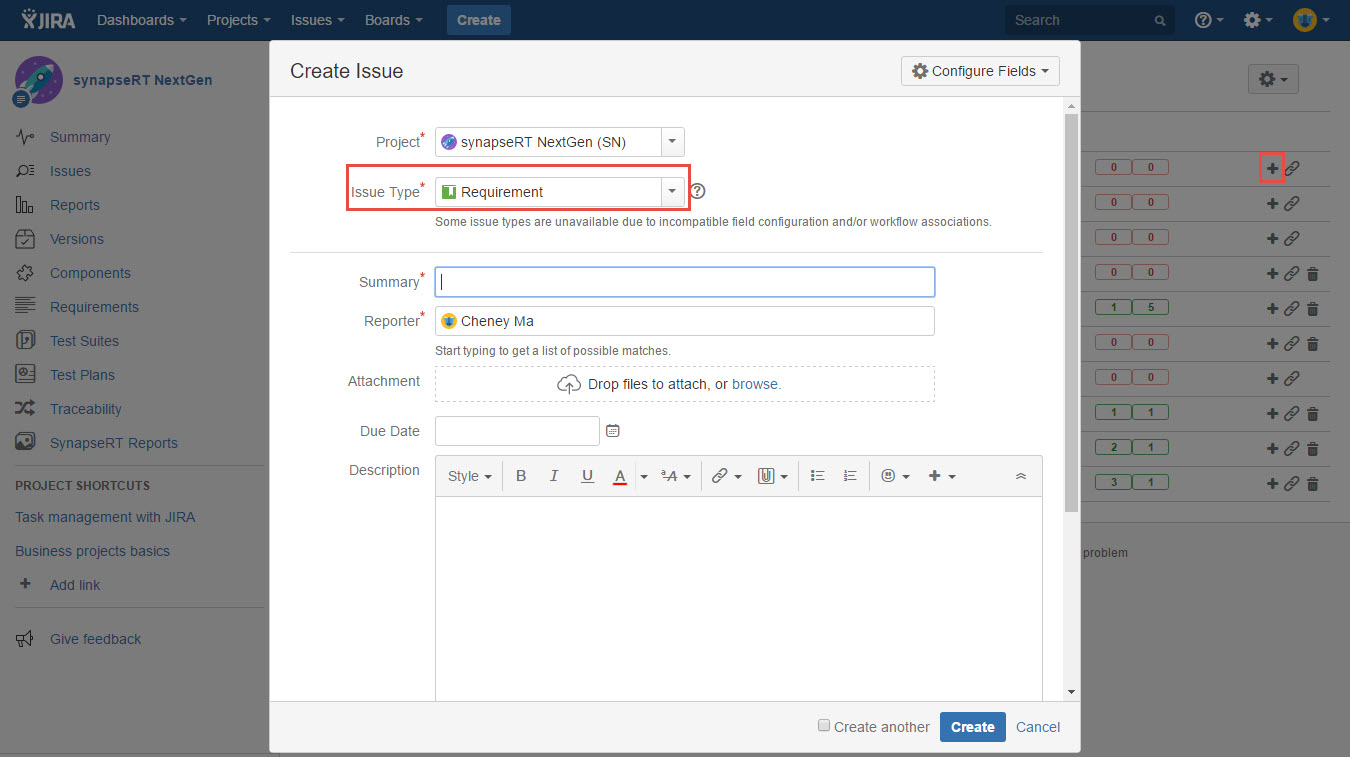Click the Reporter field showing Cheney Ma
Viewport: 1350px width, 757px height.
pos(685,321)
